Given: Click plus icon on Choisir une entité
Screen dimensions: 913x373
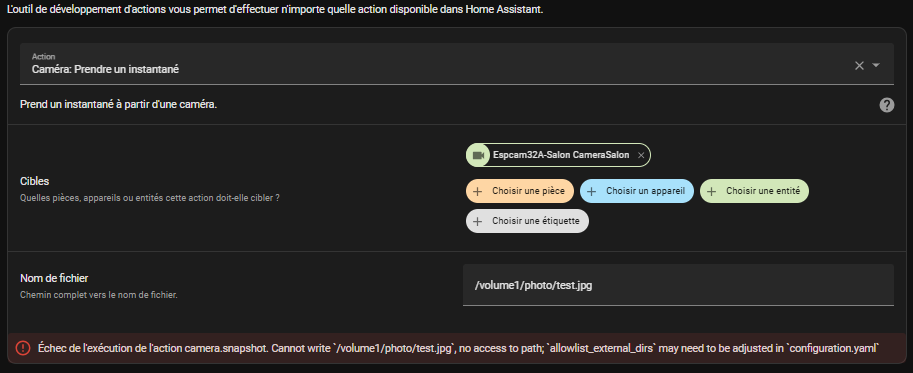Looking at the screenshot, I should click(x=711, y=191).
